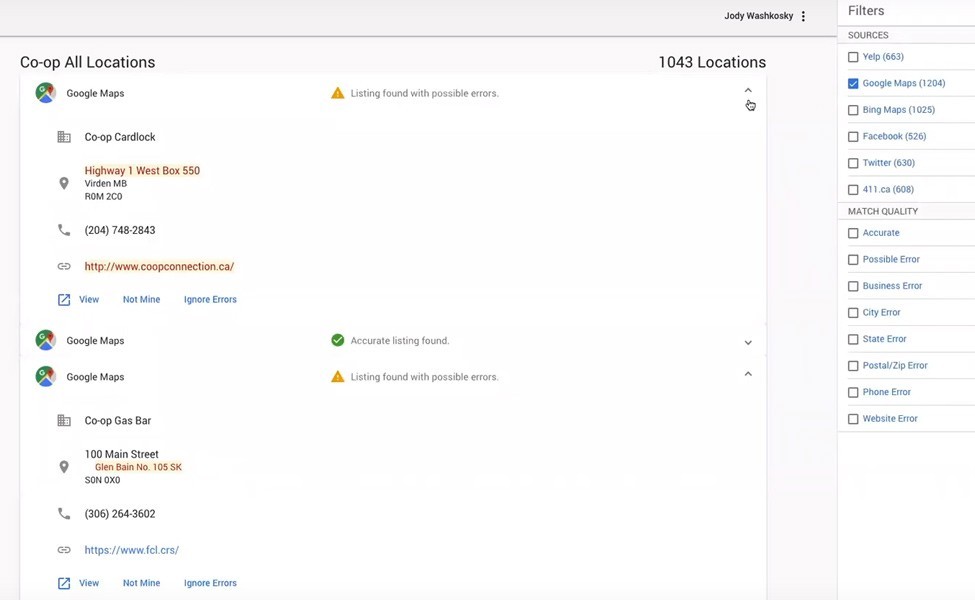
Task: Expand the accurate listing row with the down chevron
Action: pyautogui.click(x=748, y=343)
